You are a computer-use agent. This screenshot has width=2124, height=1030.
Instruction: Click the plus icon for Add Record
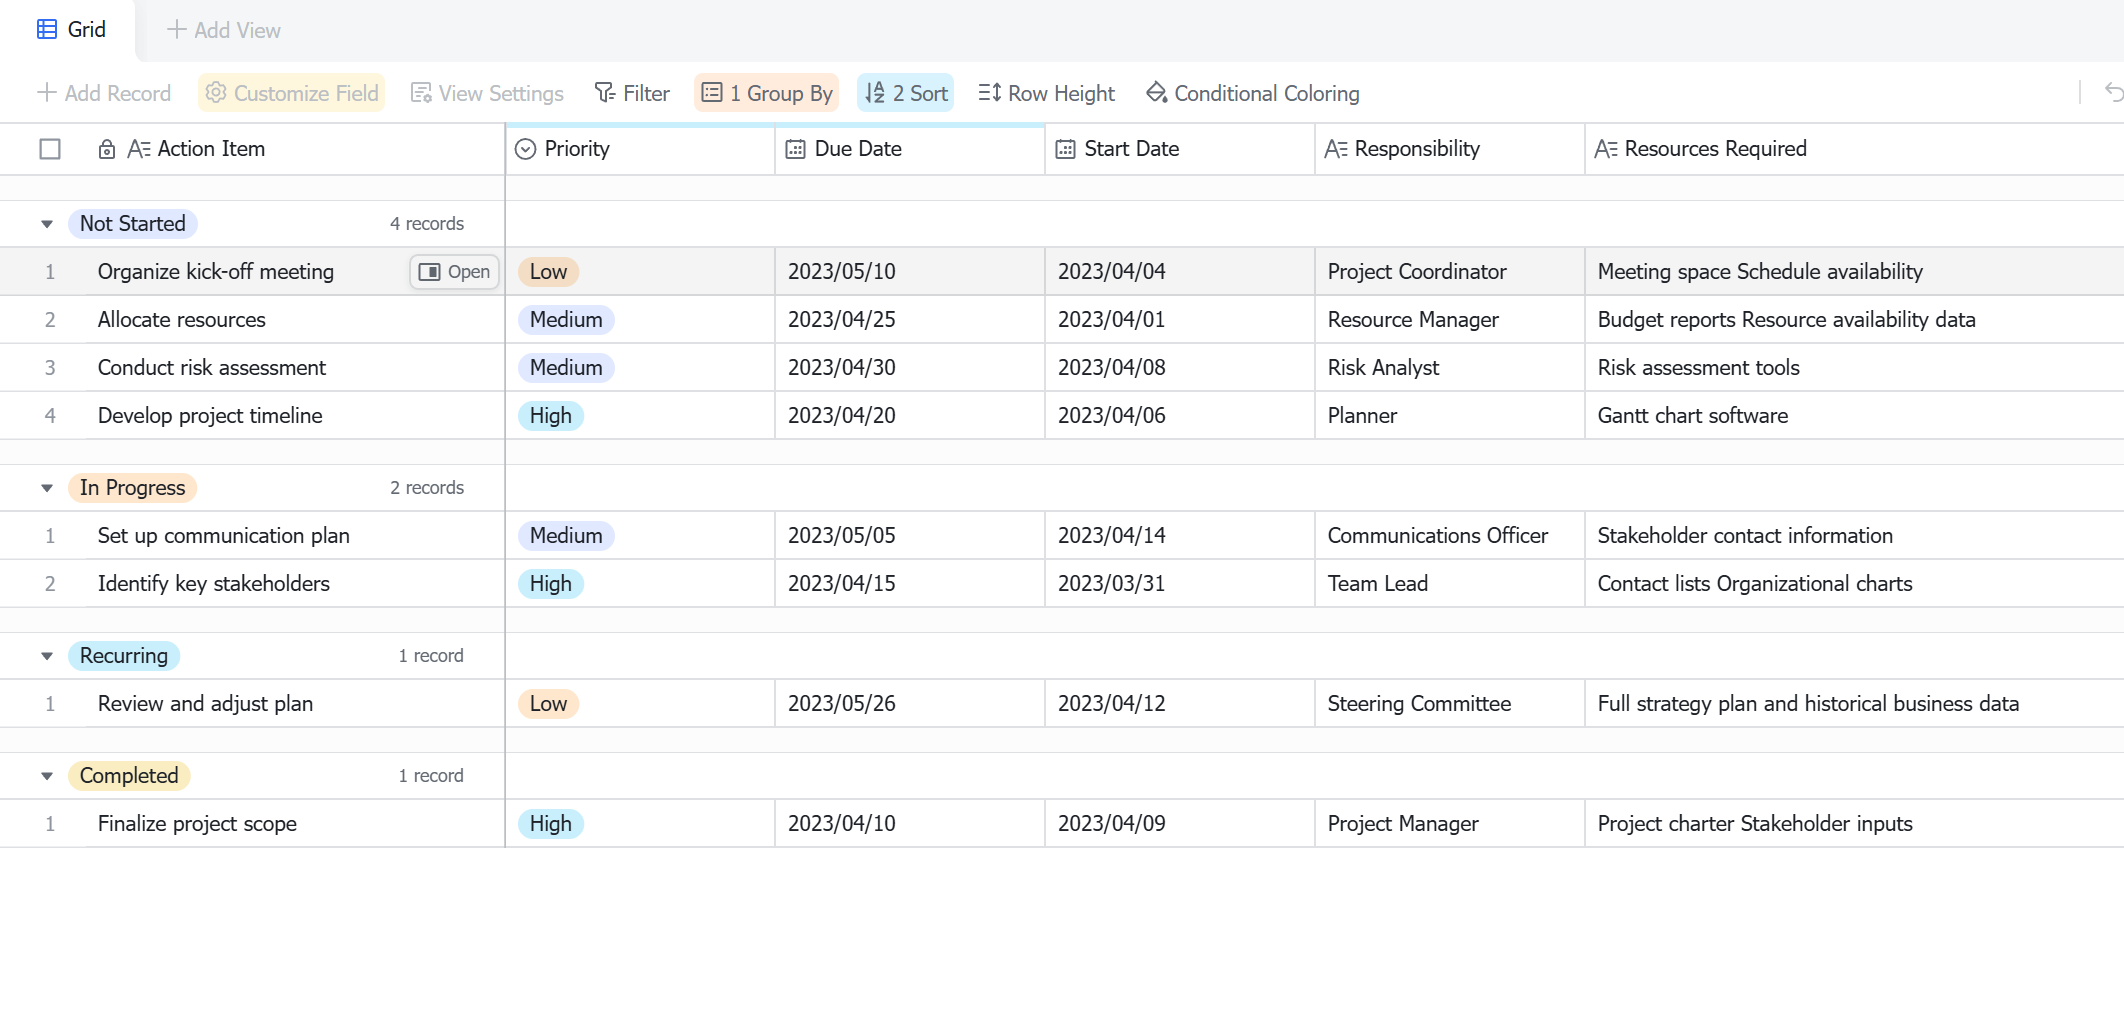[x=46, y=93]
